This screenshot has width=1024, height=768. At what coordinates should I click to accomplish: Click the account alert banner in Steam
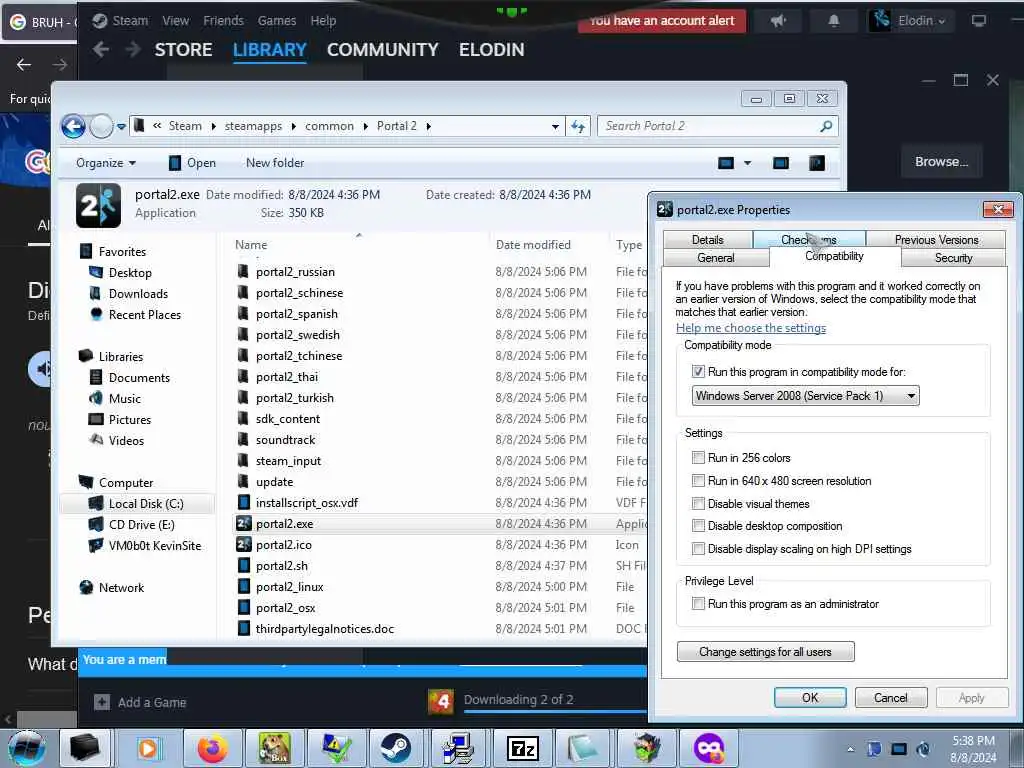click(661, 21)
